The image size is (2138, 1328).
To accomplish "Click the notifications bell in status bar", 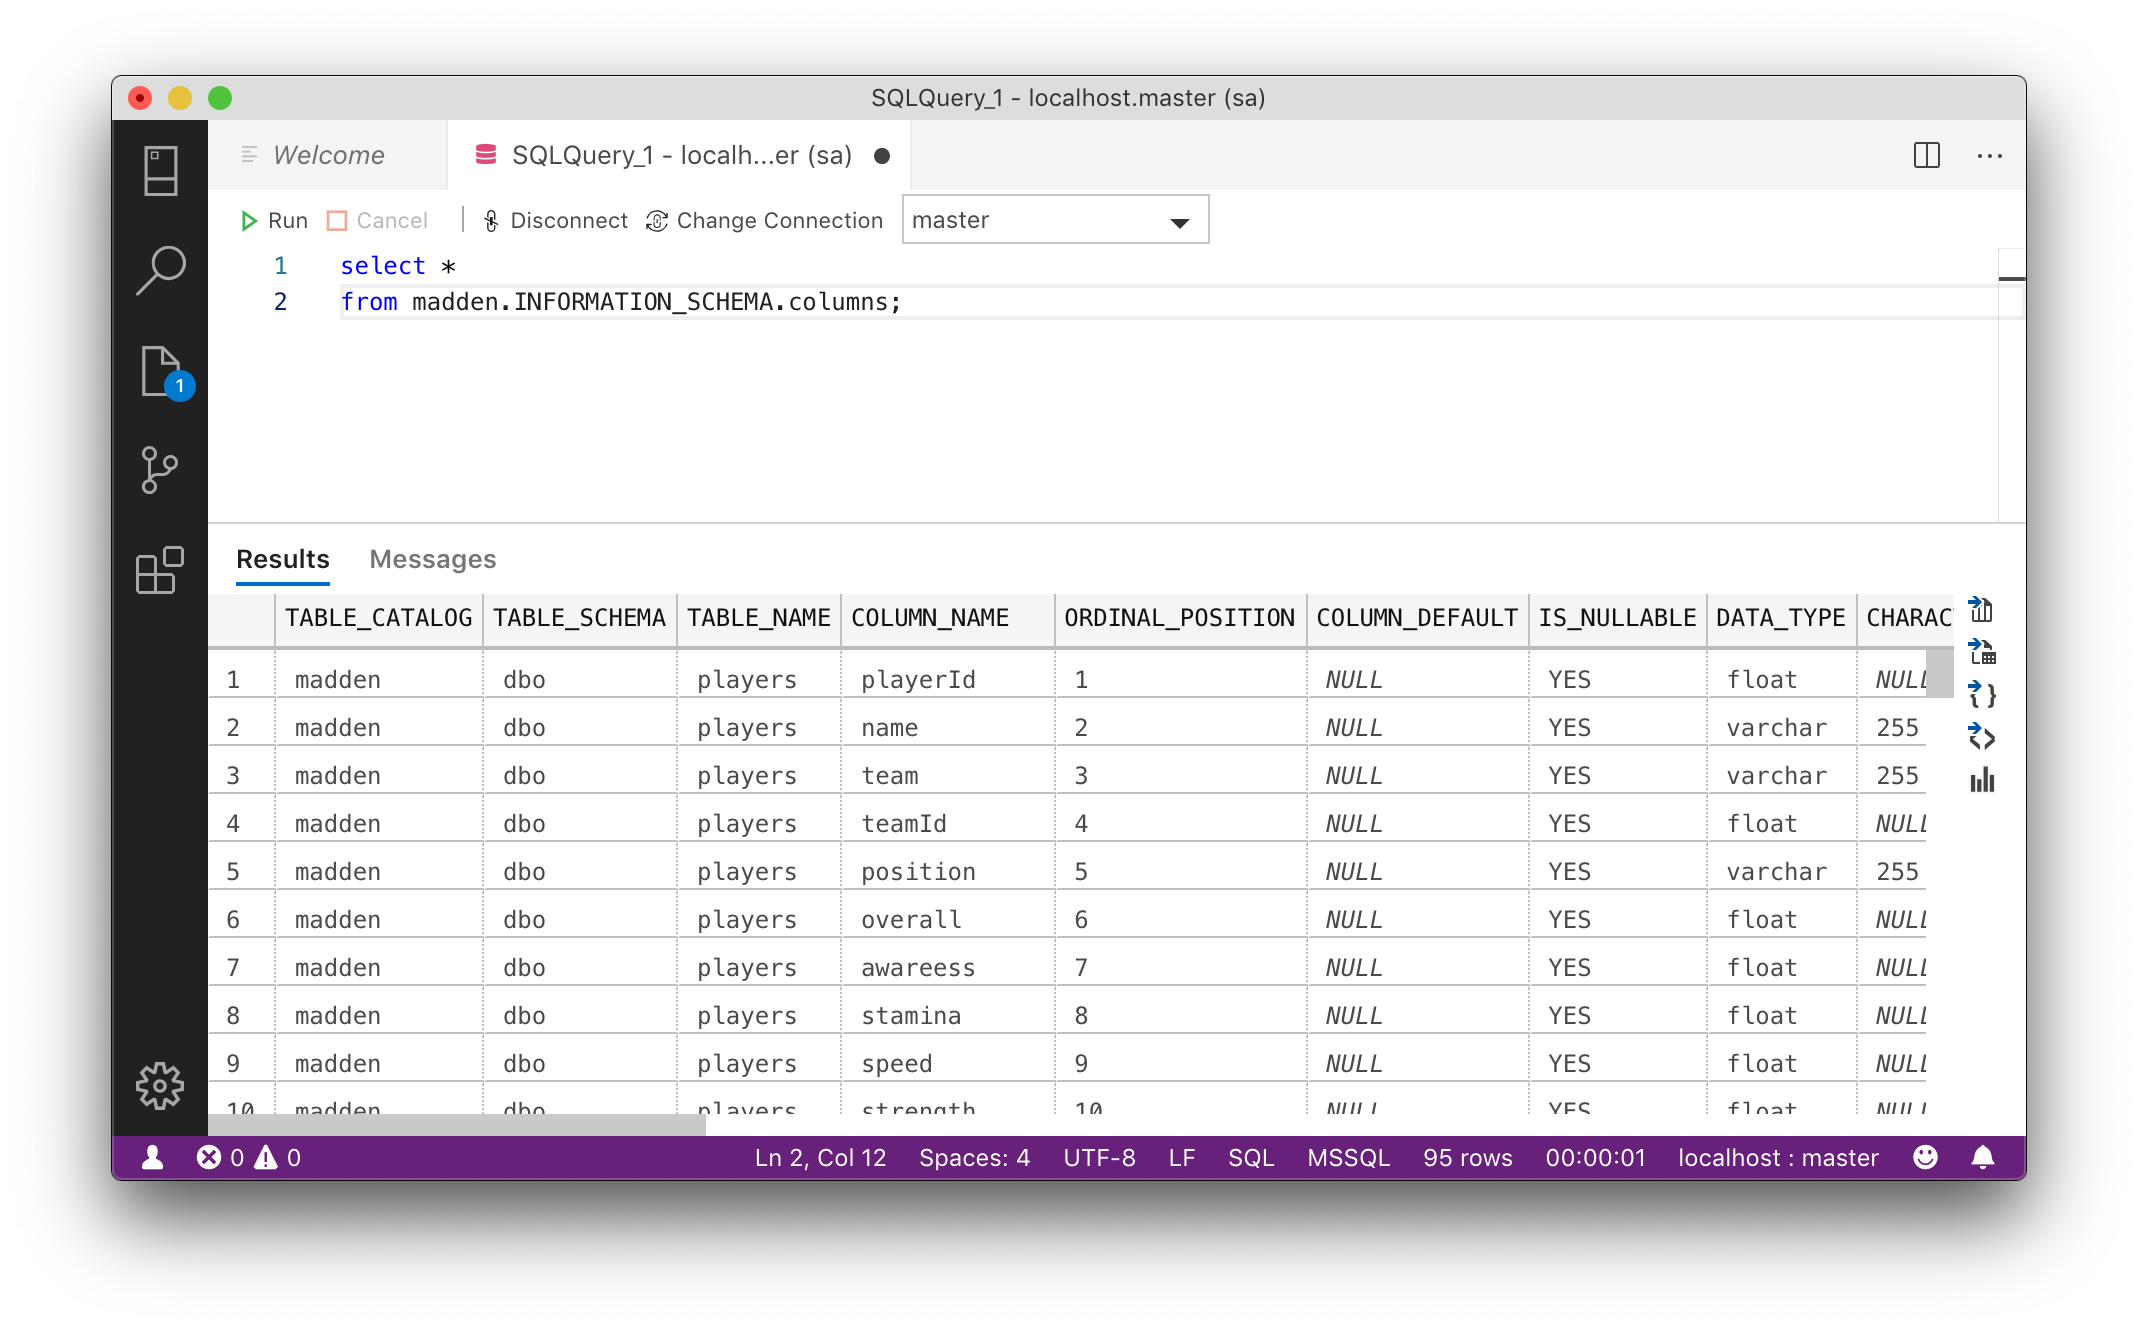I will (x=1982, y=1157).
